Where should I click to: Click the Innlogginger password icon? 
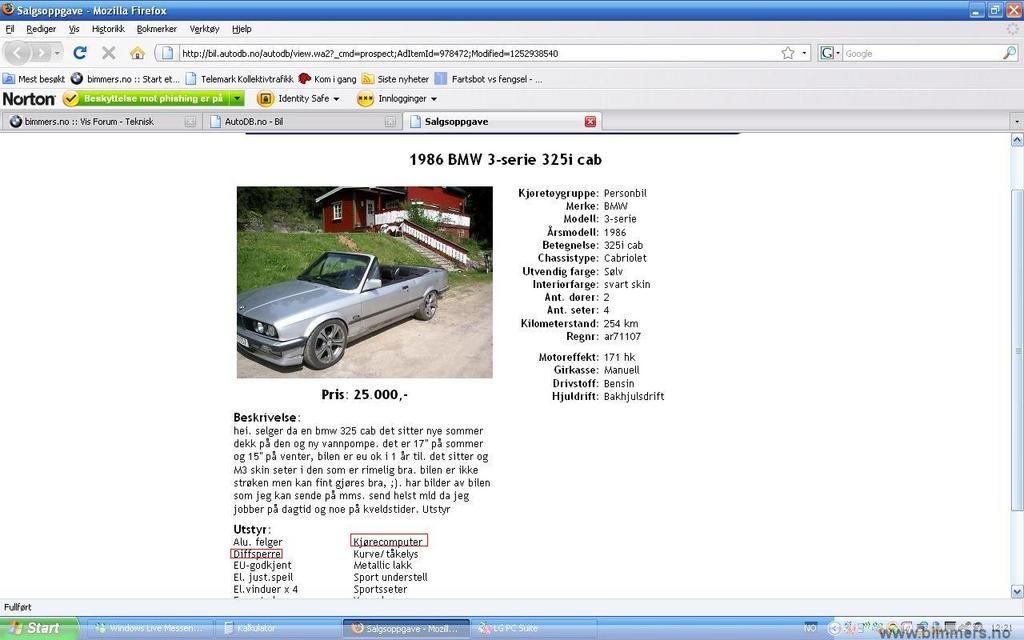365,99
